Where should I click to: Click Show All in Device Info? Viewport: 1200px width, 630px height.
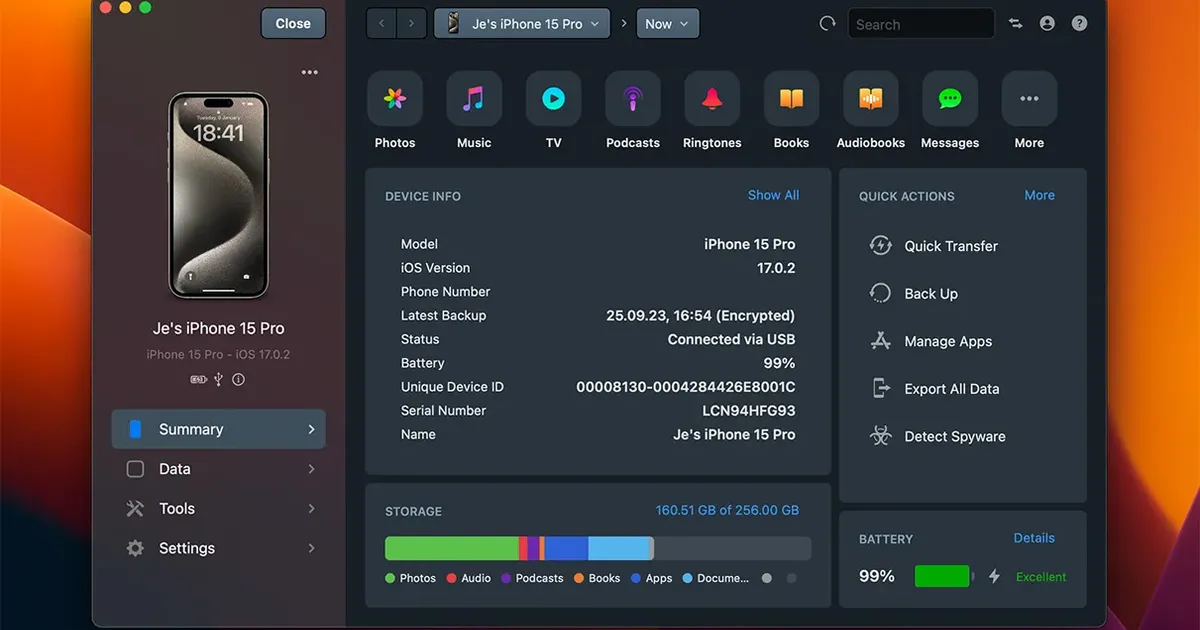click(x=773, y=195)
